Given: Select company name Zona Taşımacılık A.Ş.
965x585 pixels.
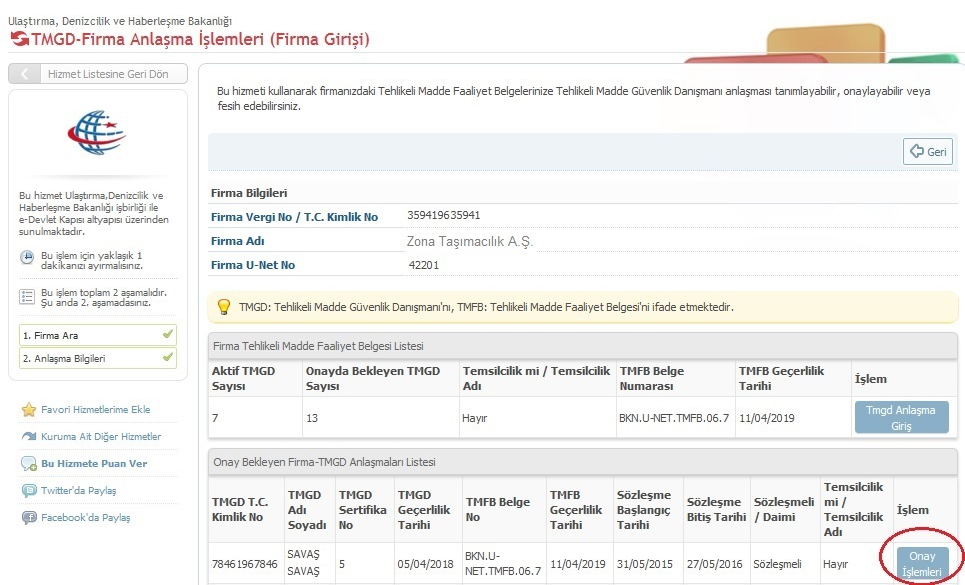Looking at the screenshot, I should coord(469,242).
